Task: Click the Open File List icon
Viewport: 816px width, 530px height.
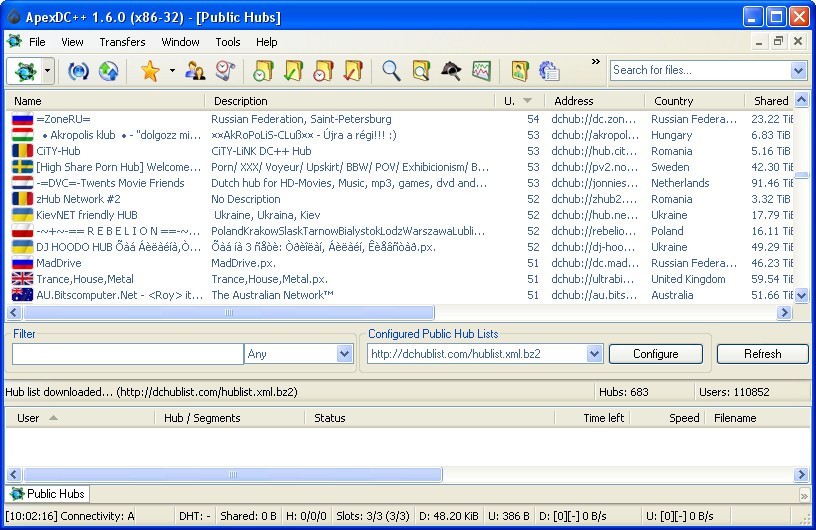Action: click(x=519, y=71)
